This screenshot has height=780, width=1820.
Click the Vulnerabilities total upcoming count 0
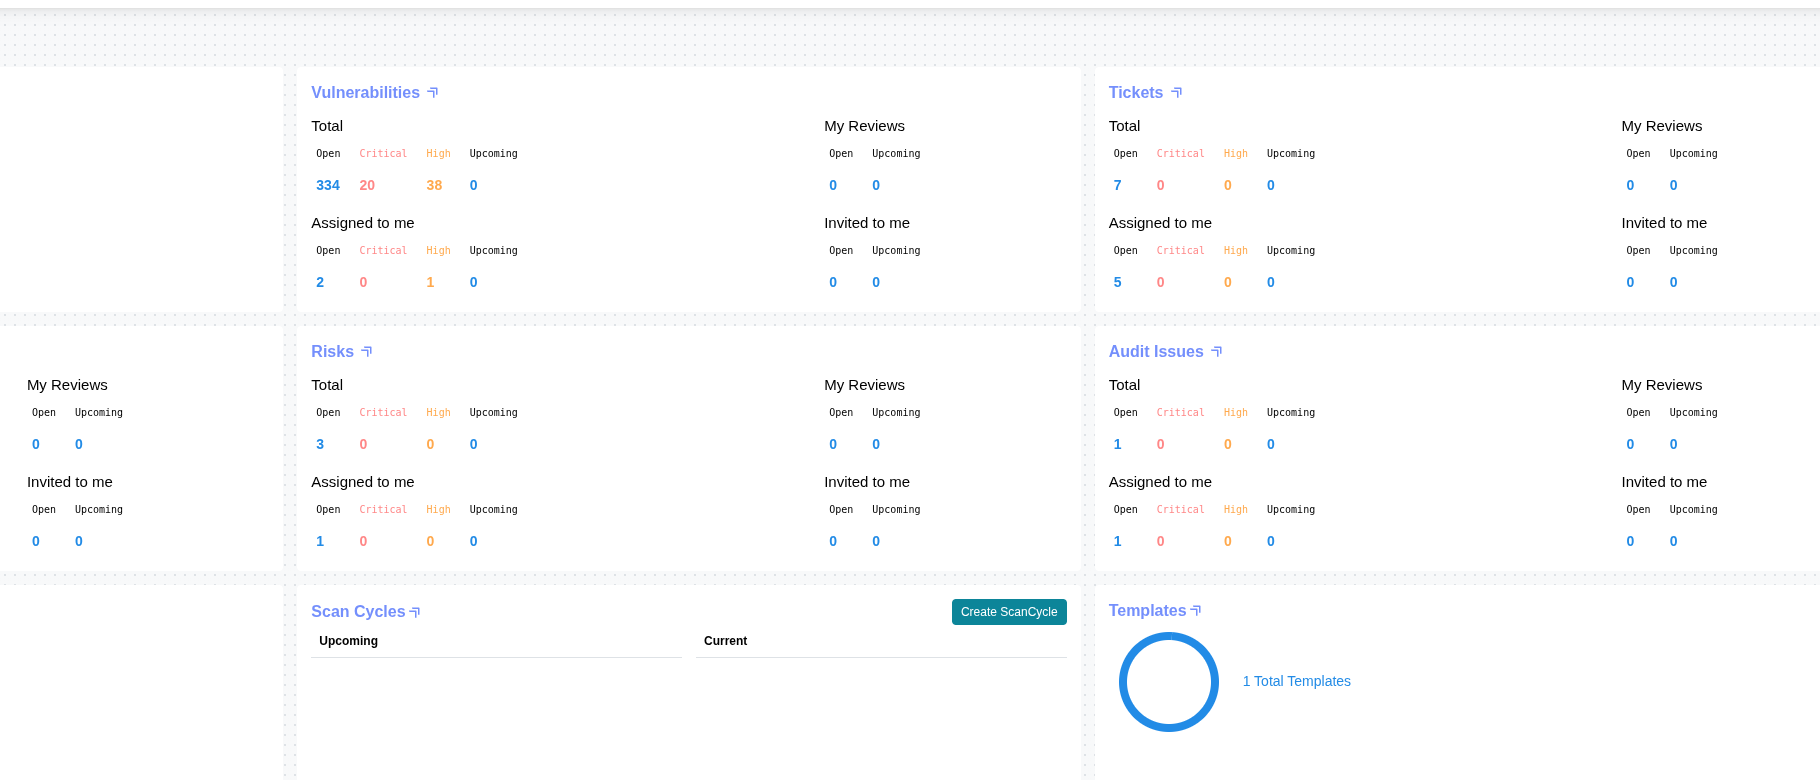tap(474, 185)
